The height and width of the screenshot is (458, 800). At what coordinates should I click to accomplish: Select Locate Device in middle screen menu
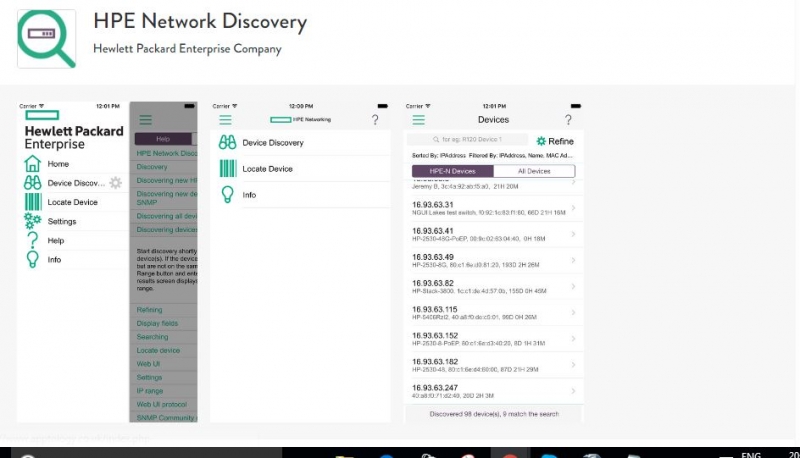pyautogui.click(x=267, y=169)
